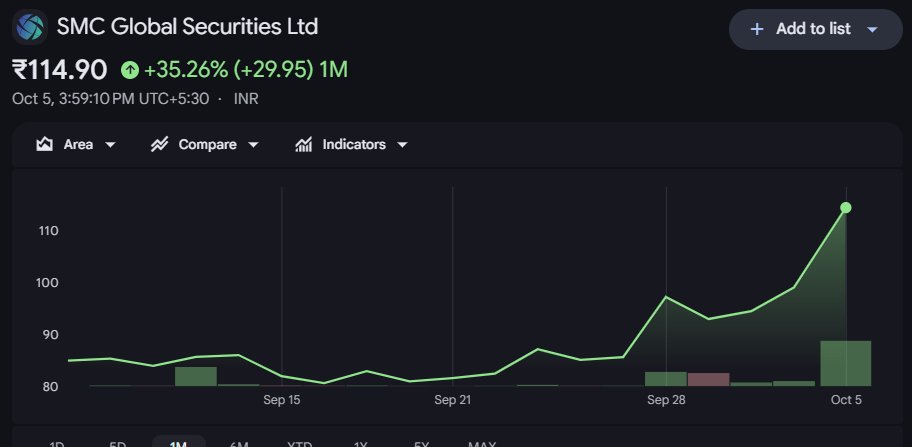Select the MAX time range tab
Image resolution: width=912 pixels, height=447 pixels.
click(x=482, y=444)
